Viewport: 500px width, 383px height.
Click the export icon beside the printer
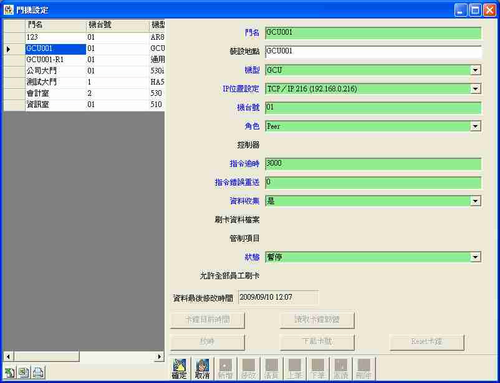24,372
